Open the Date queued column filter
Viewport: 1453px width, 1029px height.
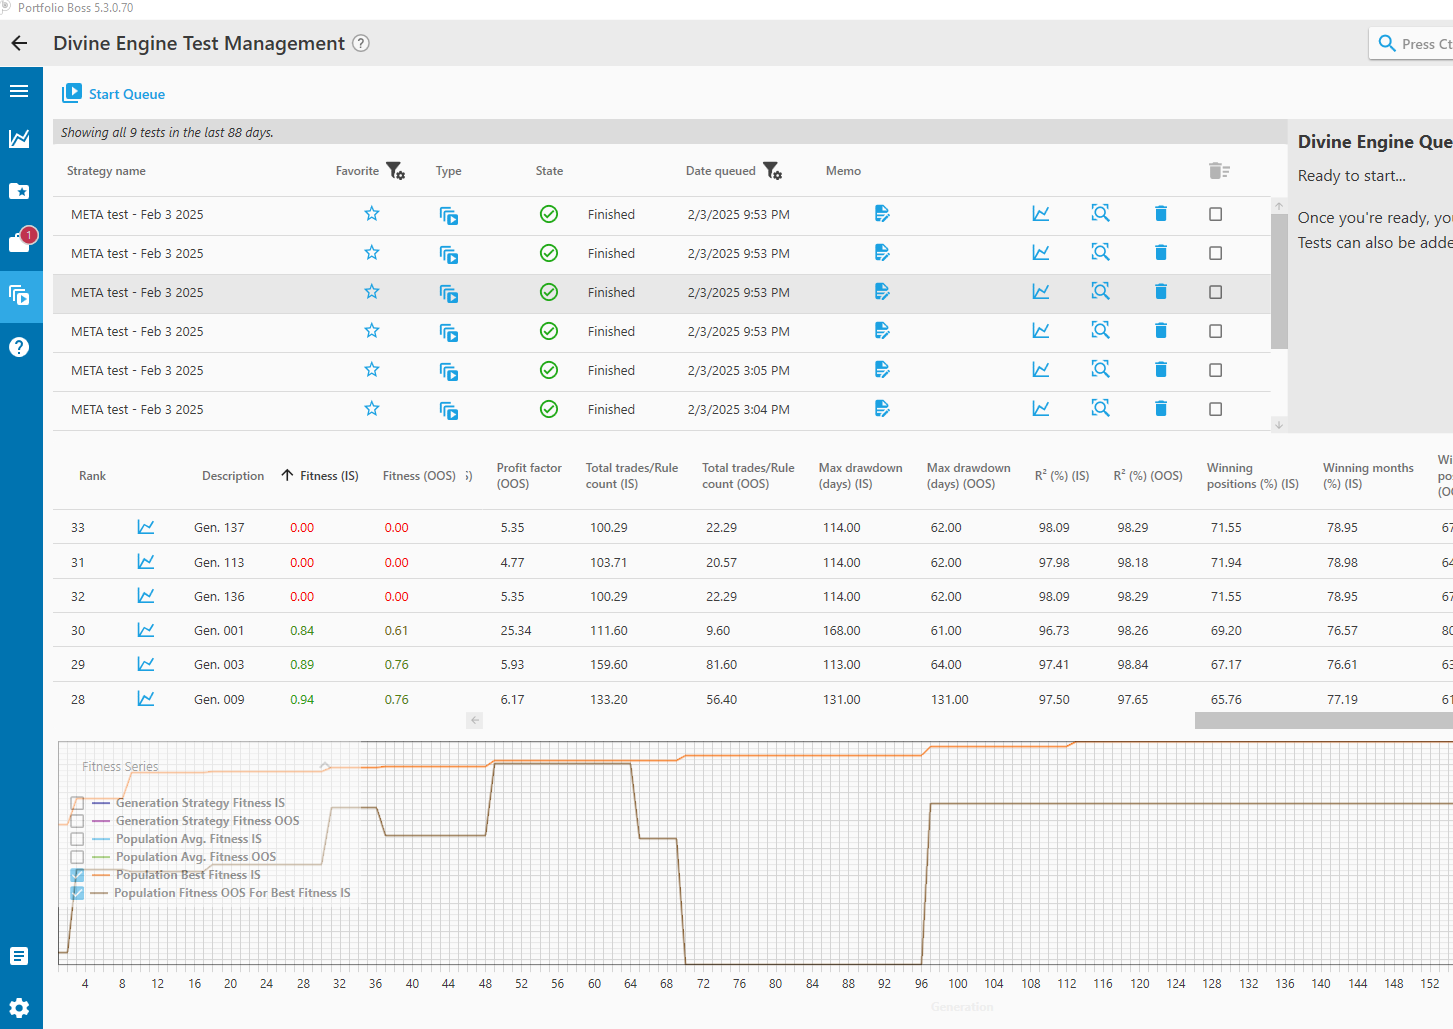point(773,171)
